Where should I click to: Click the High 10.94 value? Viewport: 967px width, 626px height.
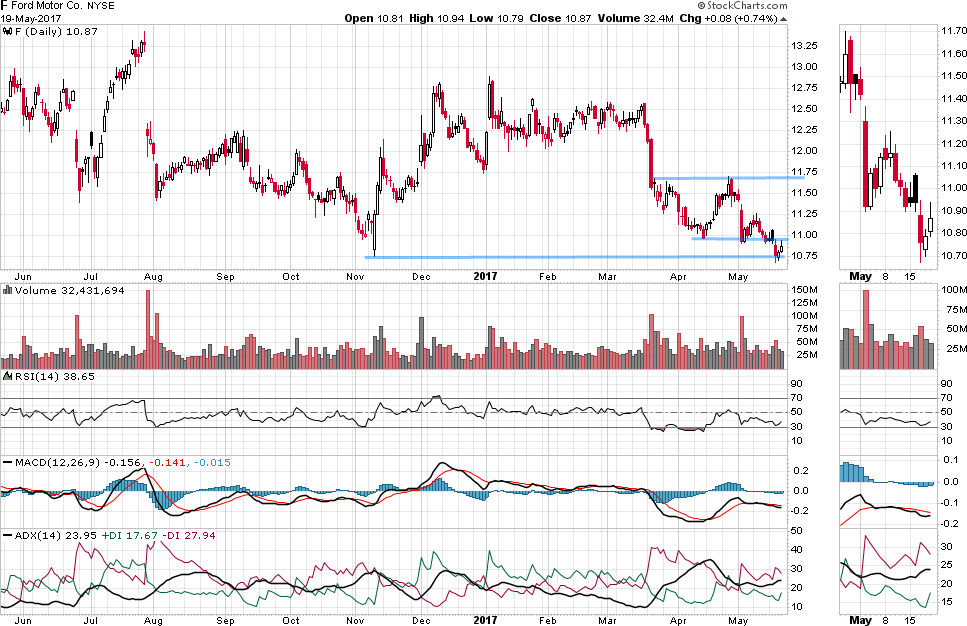click(437, 19)
